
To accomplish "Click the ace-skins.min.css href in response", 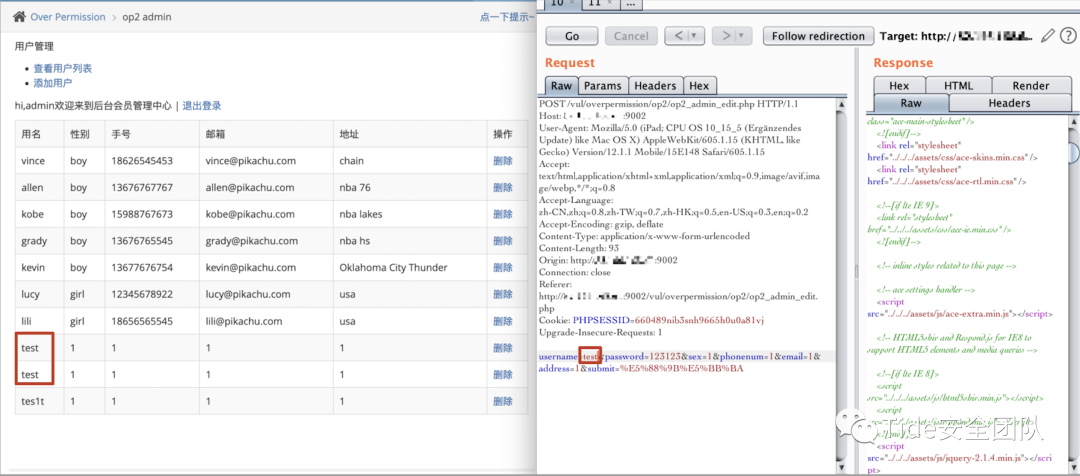I will click(x=954, y=158).
